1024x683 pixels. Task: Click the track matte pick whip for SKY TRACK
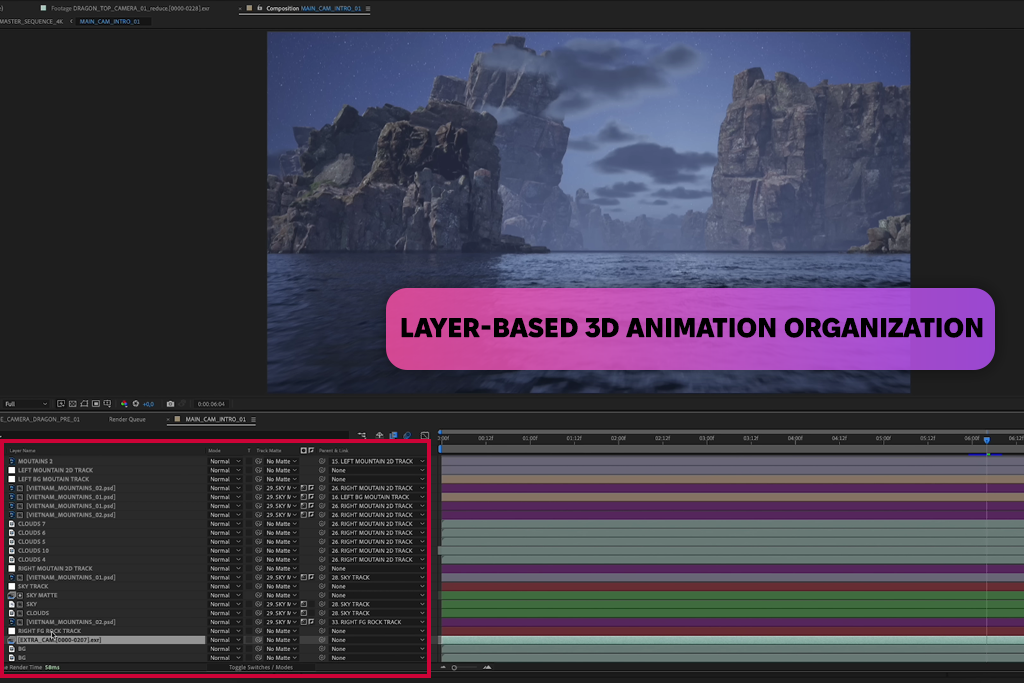pos(259,586)
